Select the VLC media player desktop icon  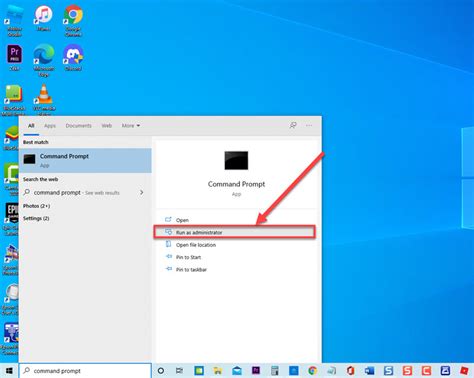pos(44,100)
